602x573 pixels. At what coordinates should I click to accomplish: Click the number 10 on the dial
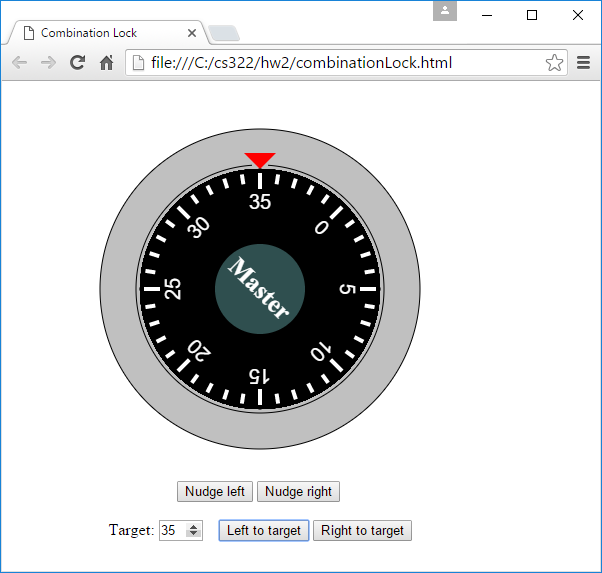(x=321, y=351)
